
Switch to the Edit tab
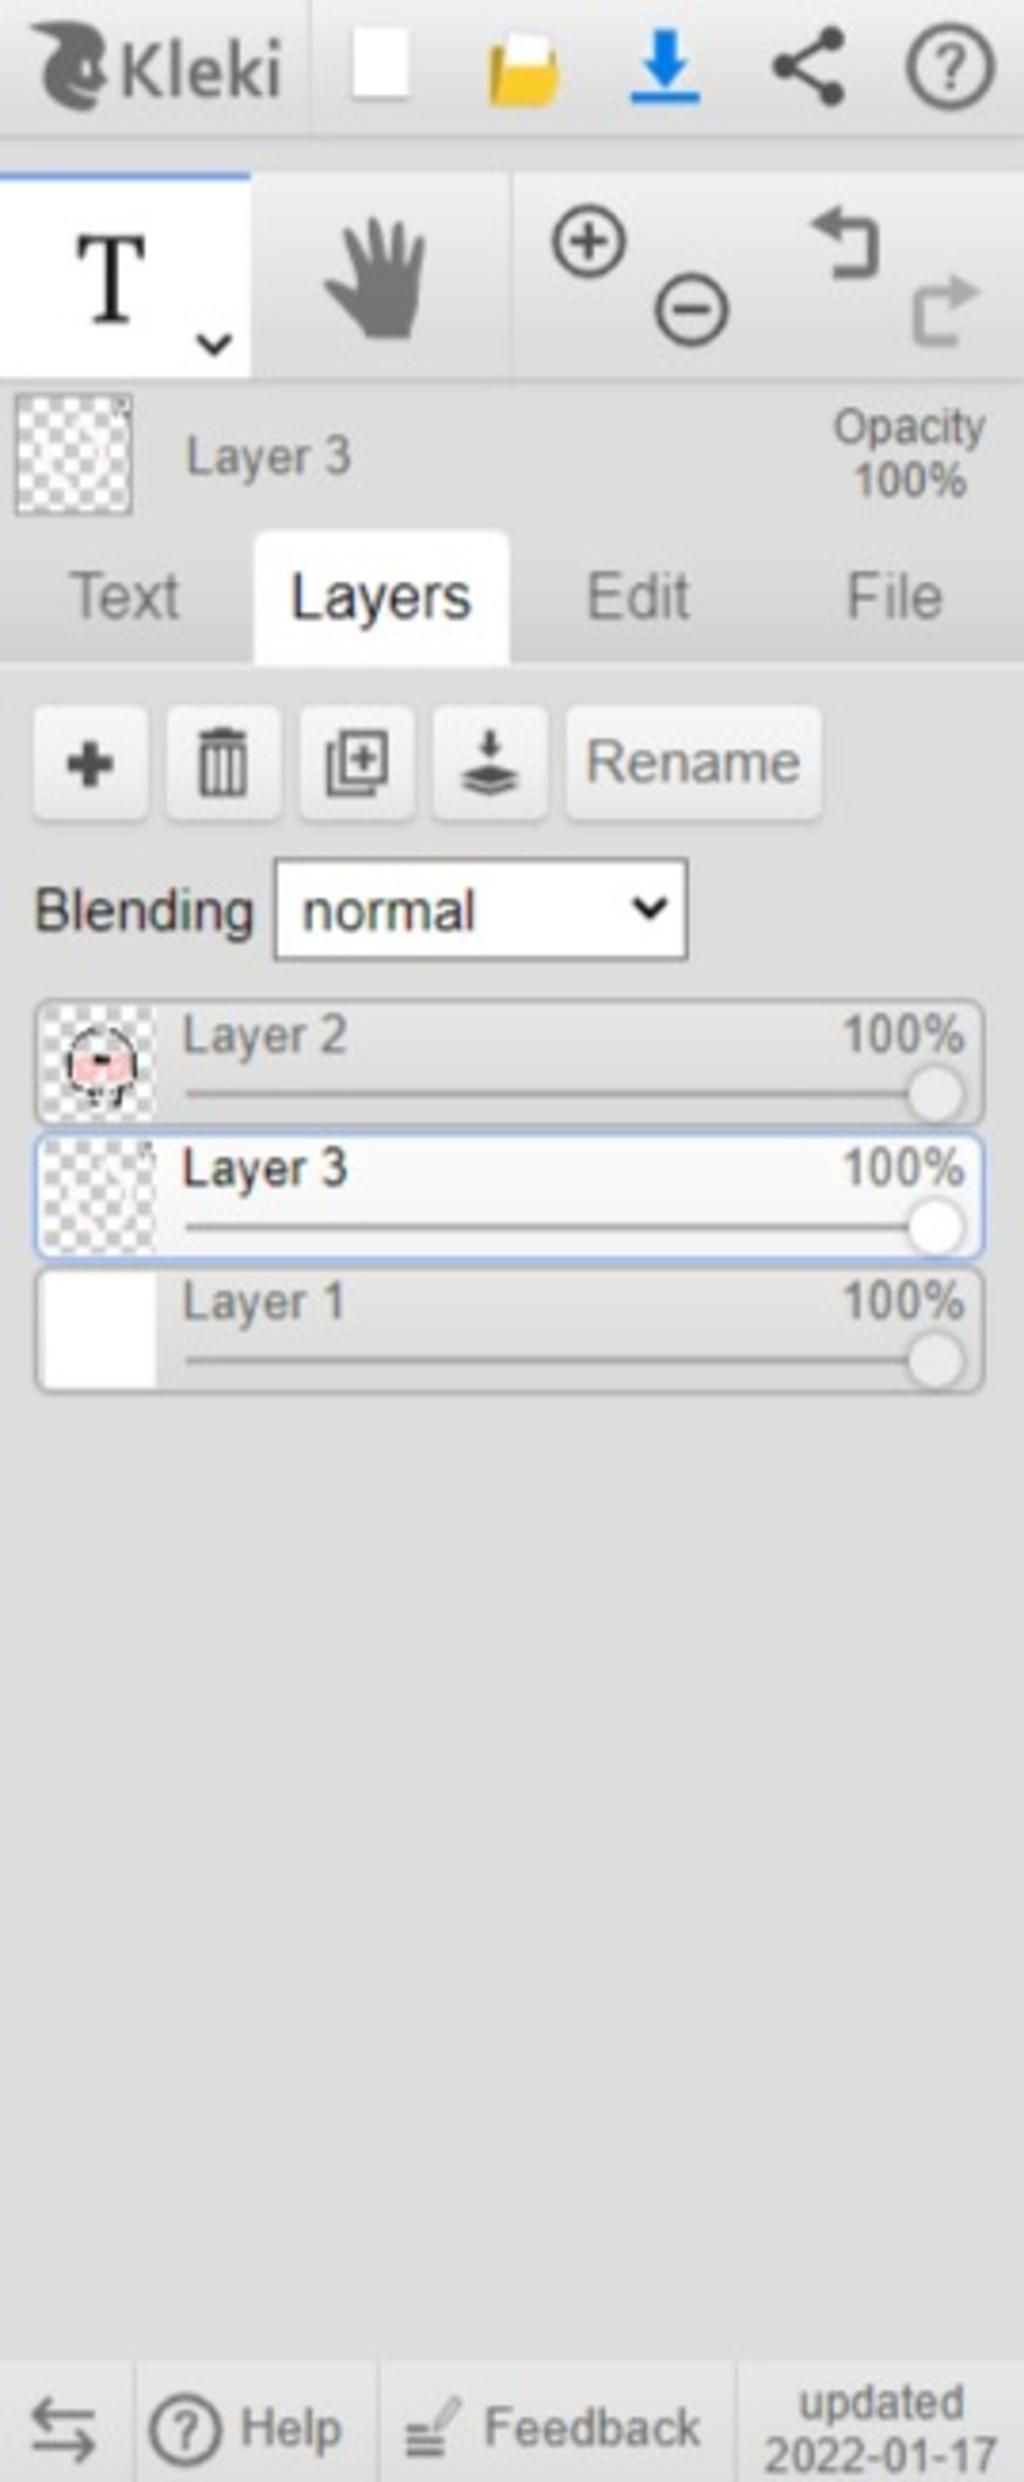tap(638, 597)
